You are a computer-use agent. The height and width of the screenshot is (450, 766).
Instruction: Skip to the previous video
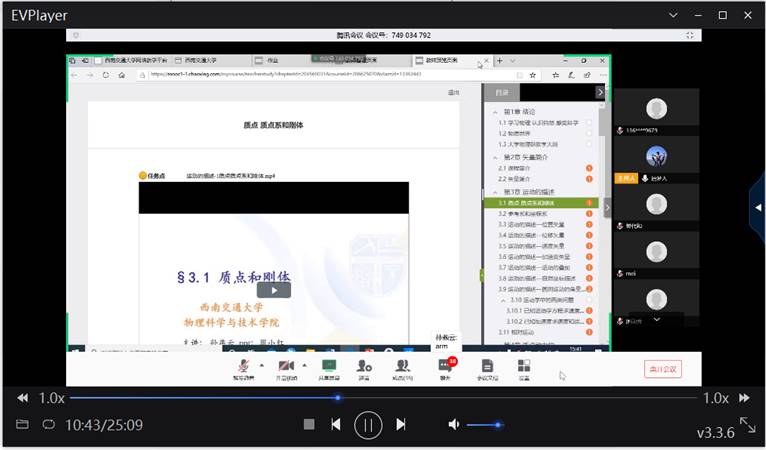pyautogui.click(x=336, y=425)
